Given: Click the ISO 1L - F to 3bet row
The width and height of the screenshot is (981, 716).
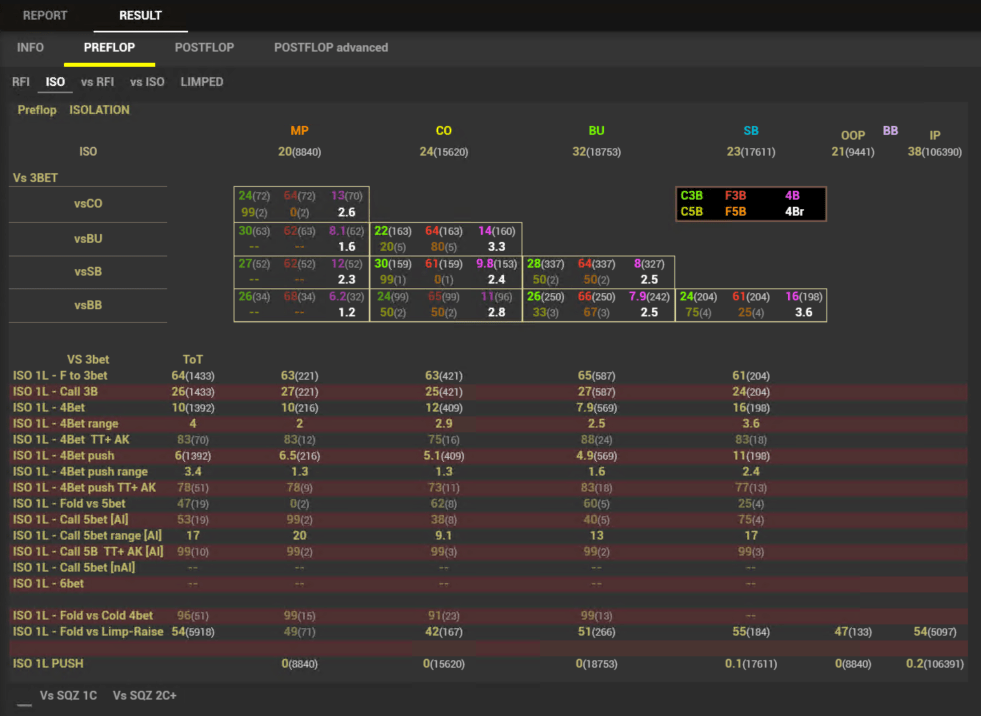Looking at the screenshot, I should click(x=489, y=376).
